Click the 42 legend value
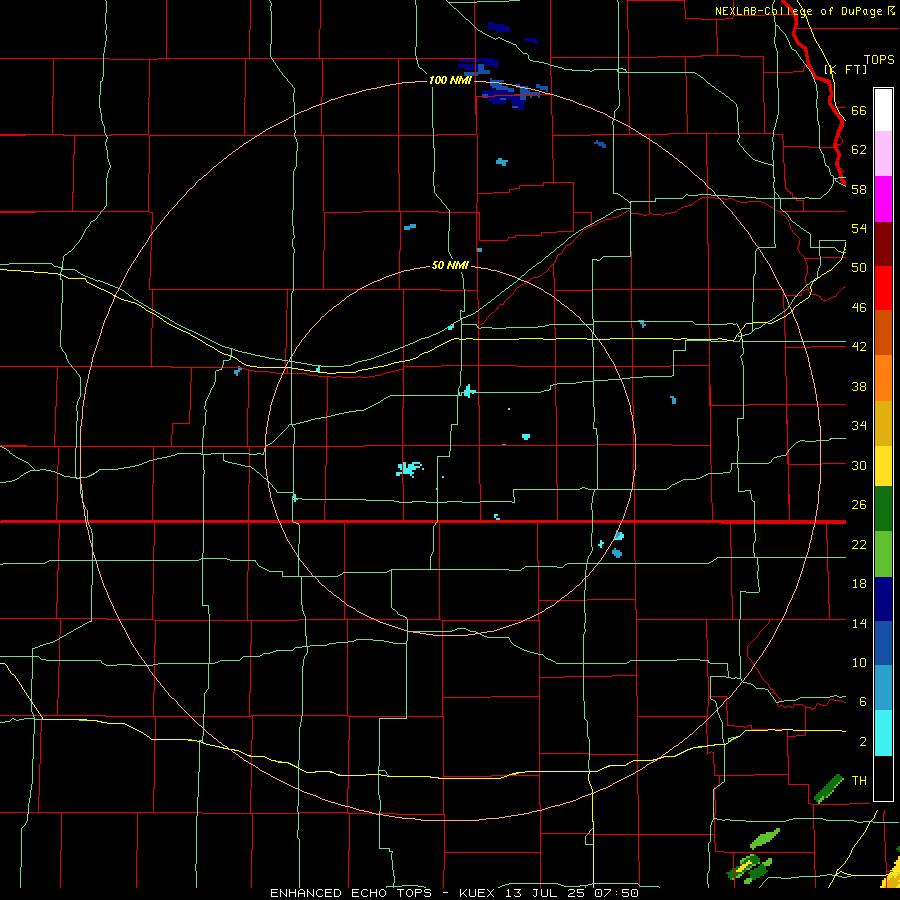Viewport: 900px width, 900px height. [859, 346]
